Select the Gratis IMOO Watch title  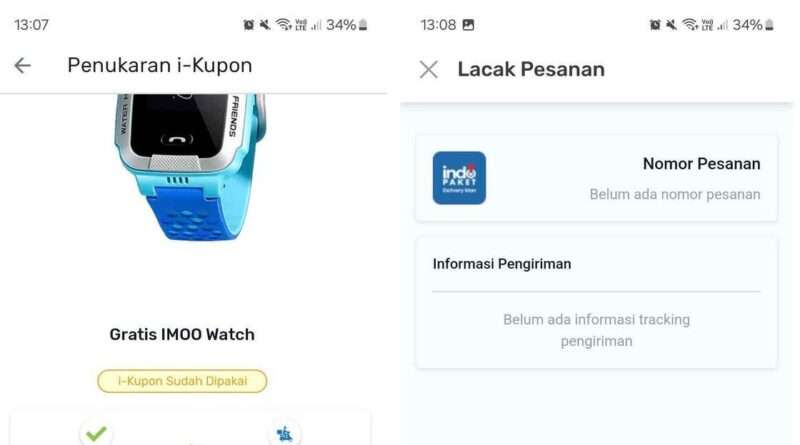tap(182, 334)
